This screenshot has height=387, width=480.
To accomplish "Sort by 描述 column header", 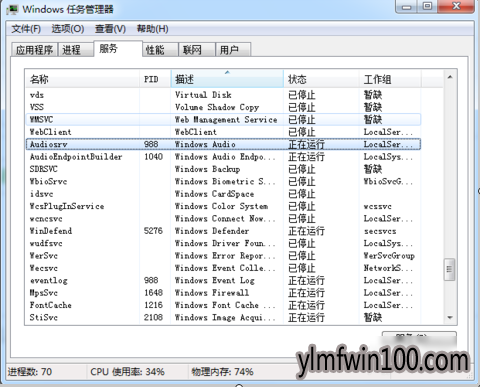I will (x=227, y=79).
